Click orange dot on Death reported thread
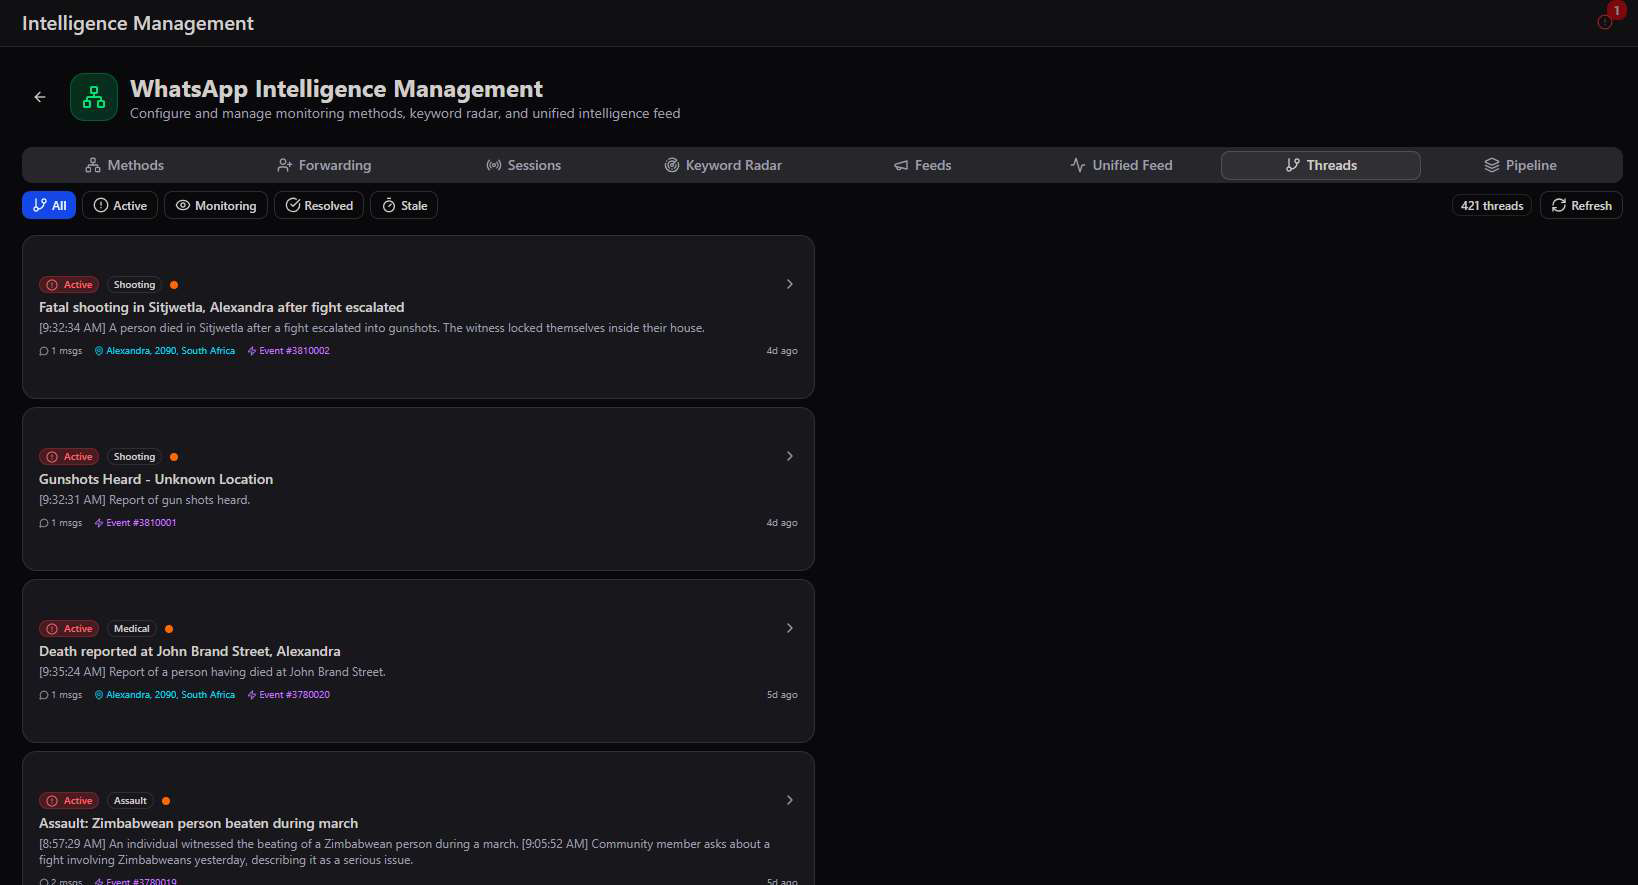Screen dimensions: 1638x885 [x=169, y=629]
